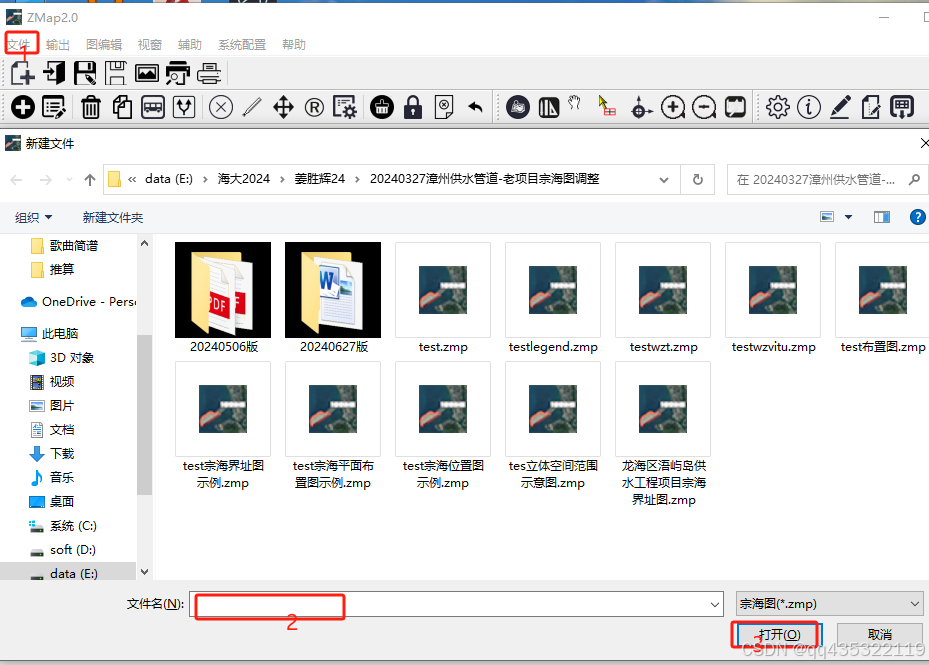Click the print icon in the toolbar

point(209,73)
